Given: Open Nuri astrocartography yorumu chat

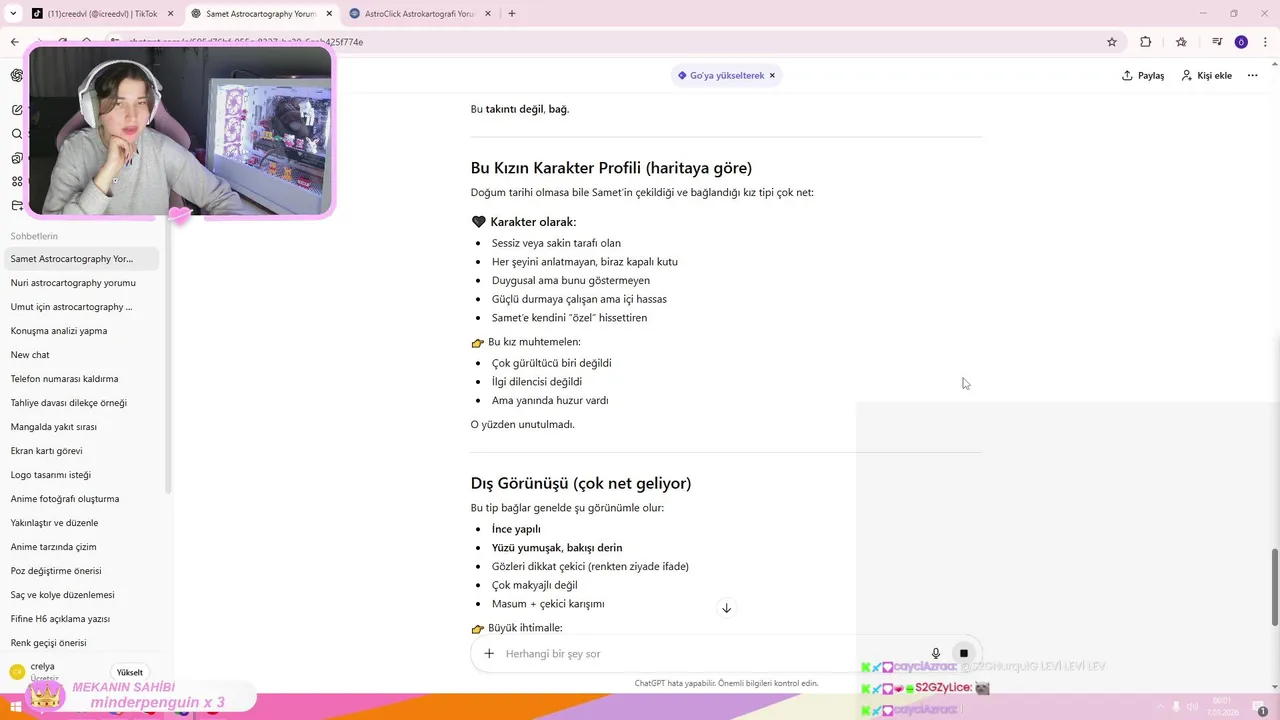Looking at the screenshot, I should [x=80, y=283].
